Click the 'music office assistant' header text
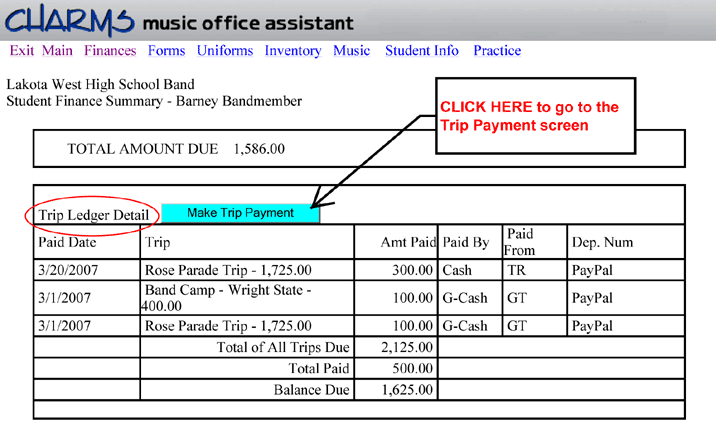This screenshot has height=426, width=716. 248,23
